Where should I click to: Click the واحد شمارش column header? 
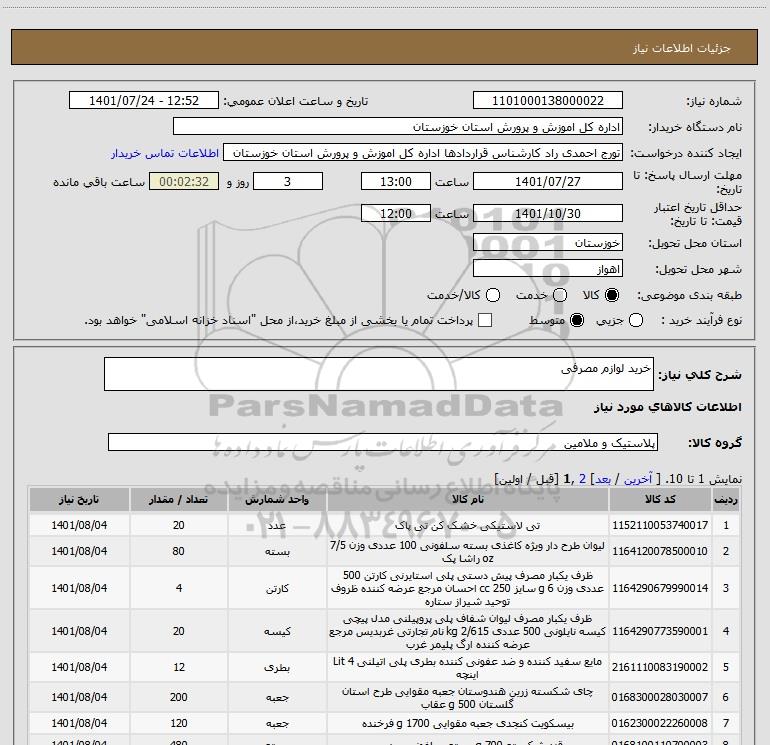[277, 499]
